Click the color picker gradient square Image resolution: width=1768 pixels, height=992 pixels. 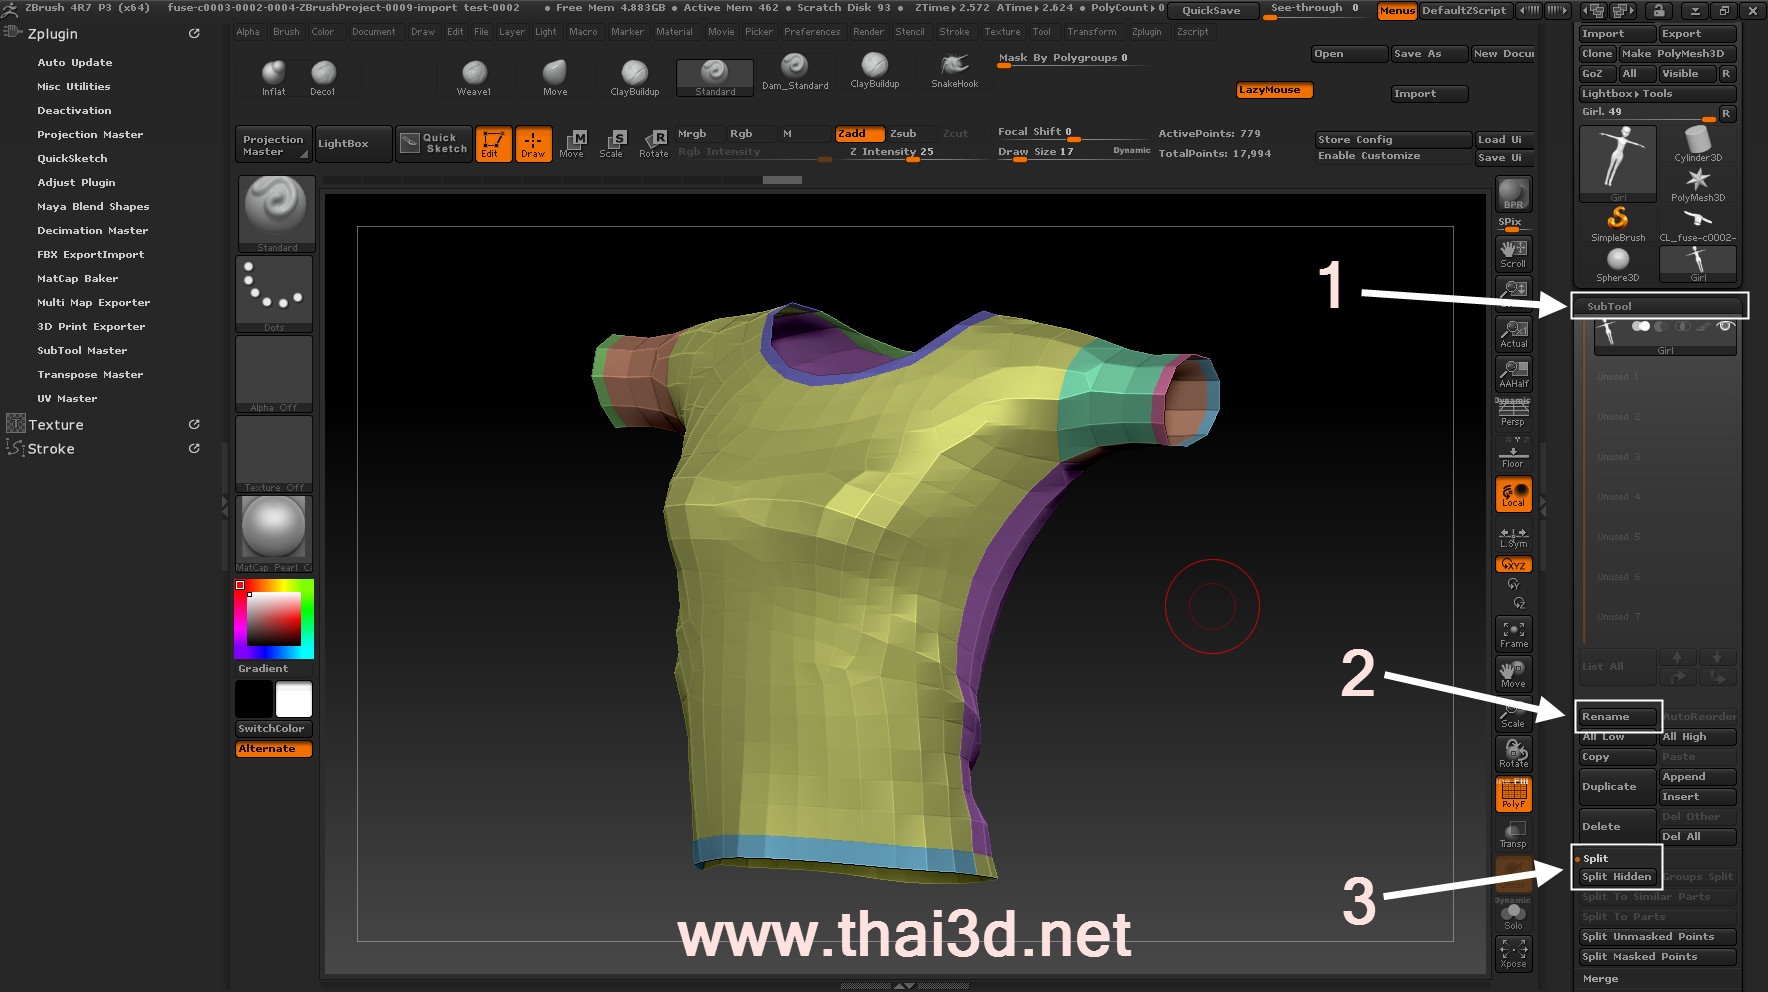coord(274,618)
